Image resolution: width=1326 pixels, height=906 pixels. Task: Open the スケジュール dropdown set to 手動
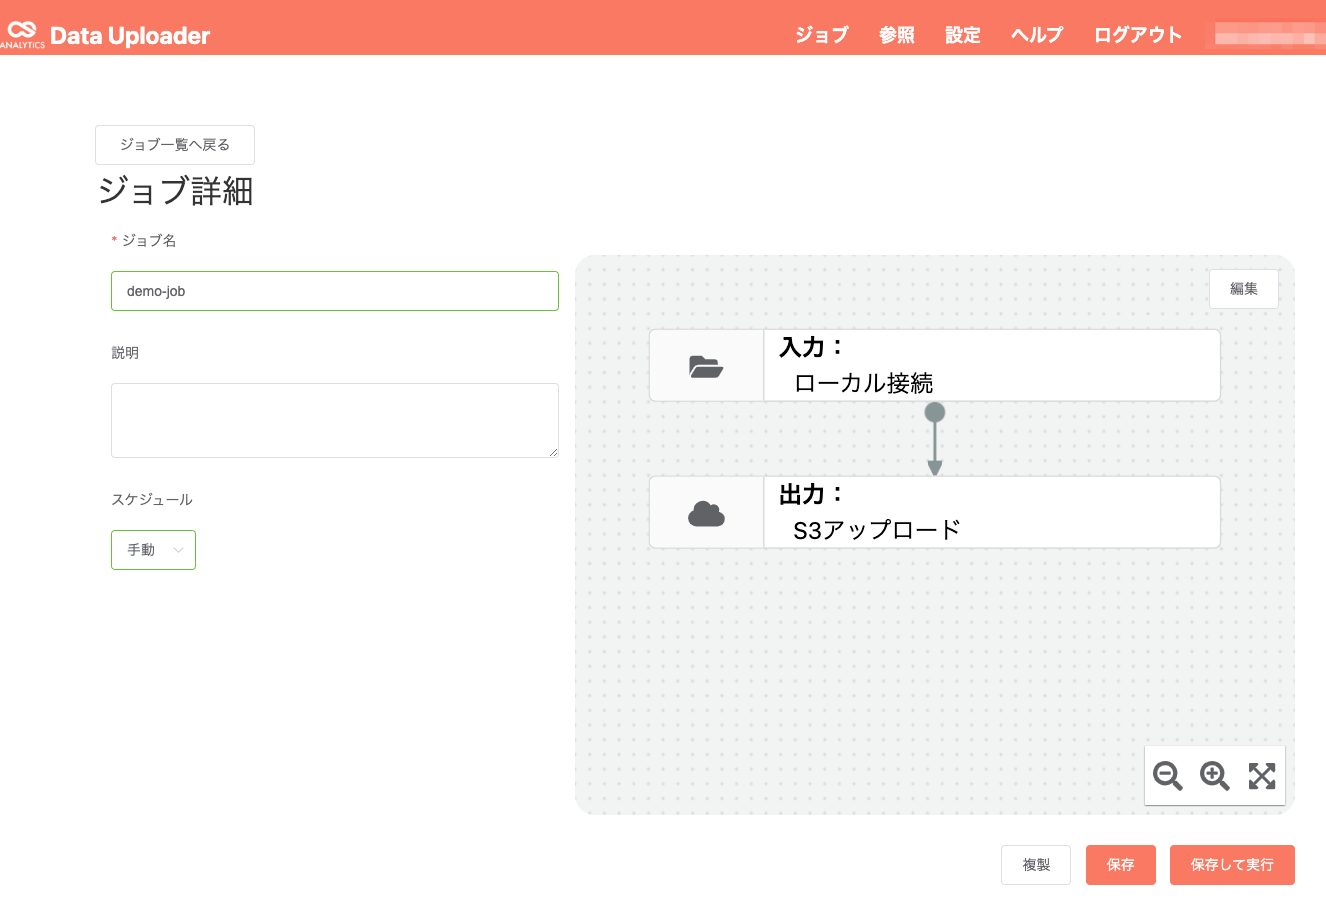pos(152,549)
